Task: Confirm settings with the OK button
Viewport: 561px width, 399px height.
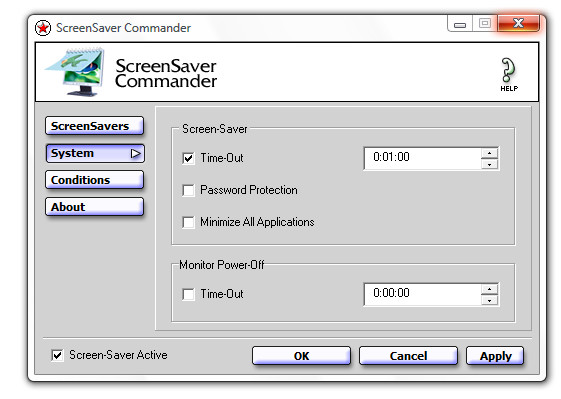Action: point(301,356)
